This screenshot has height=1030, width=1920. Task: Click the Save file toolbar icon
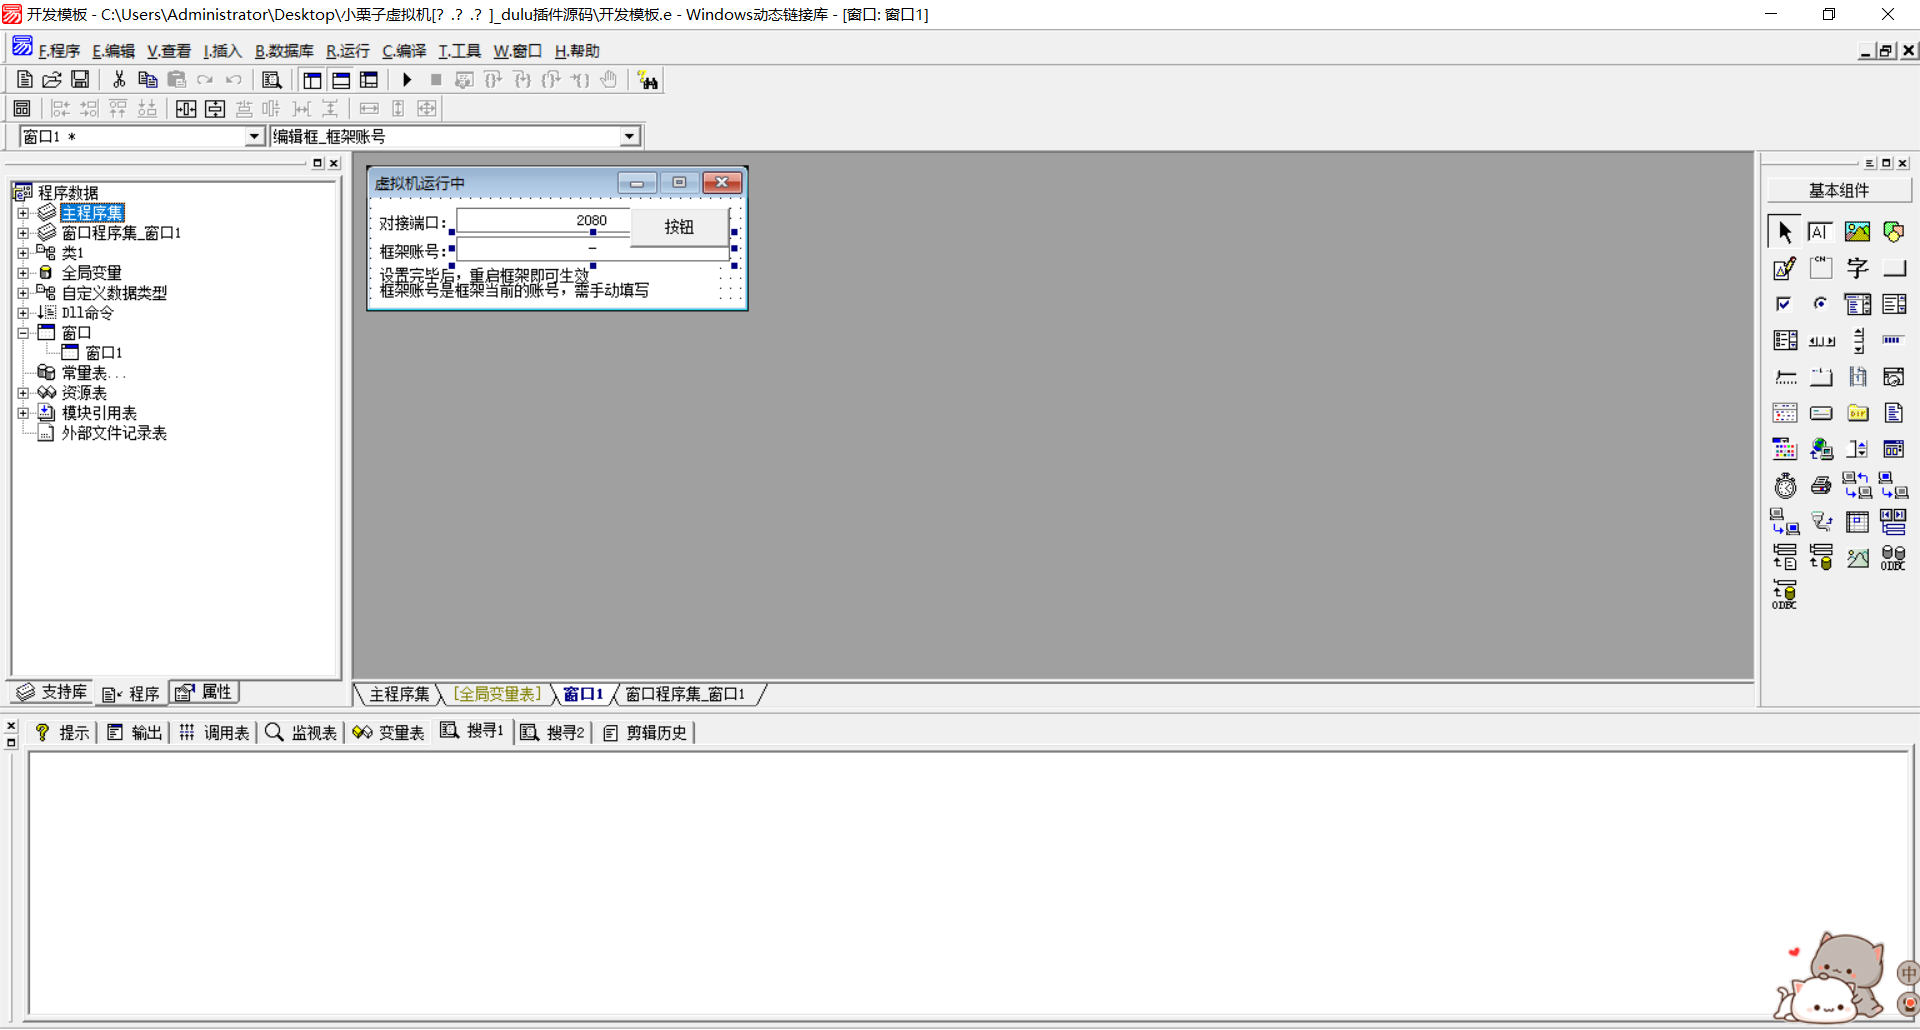(x=80, y=80)
